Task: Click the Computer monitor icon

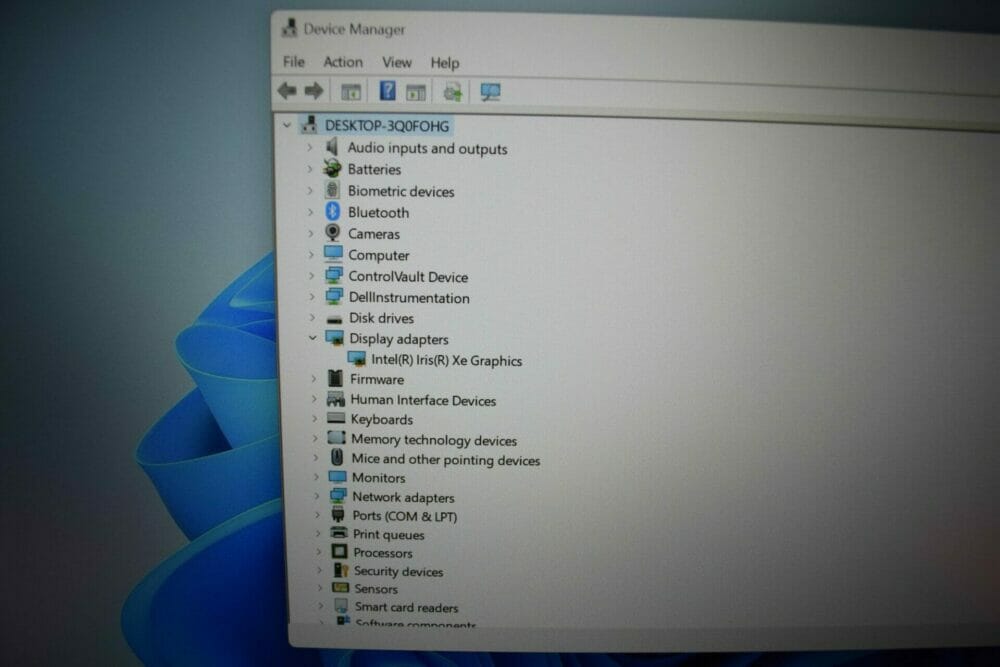Action: tap(333, 254)
